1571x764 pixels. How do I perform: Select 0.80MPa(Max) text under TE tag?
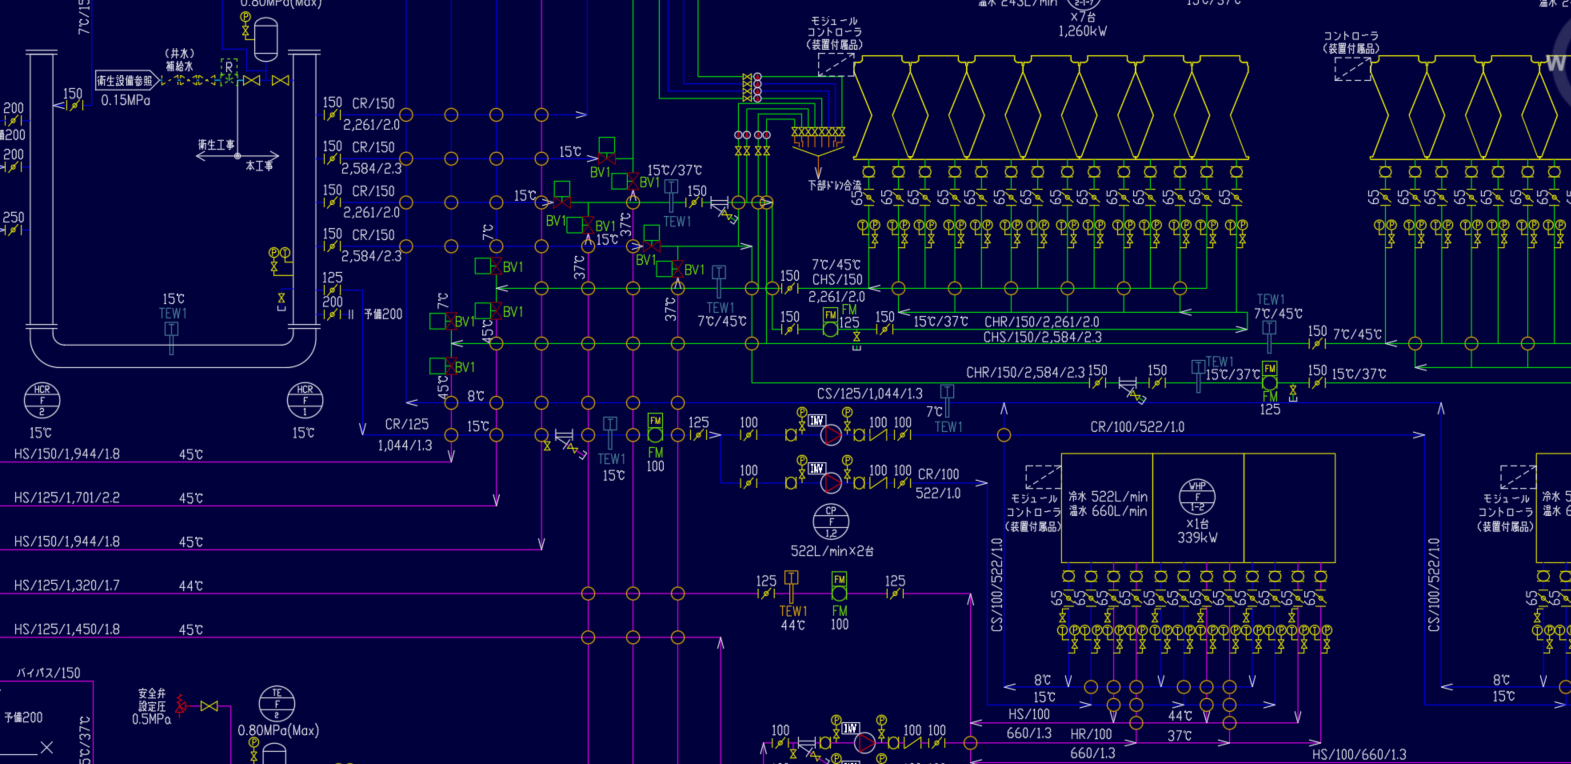point(278,731)
